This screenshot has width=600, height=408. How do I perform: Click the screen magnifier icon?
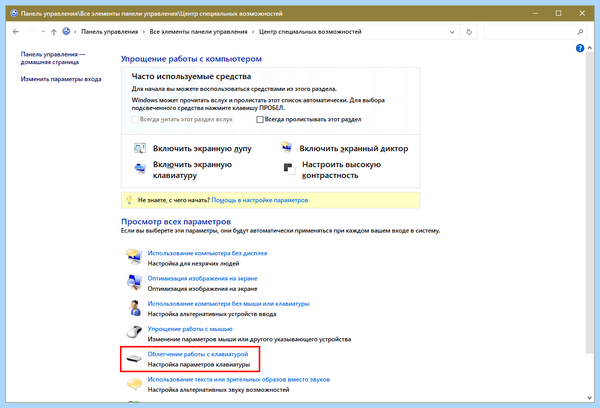coord(140,148)
